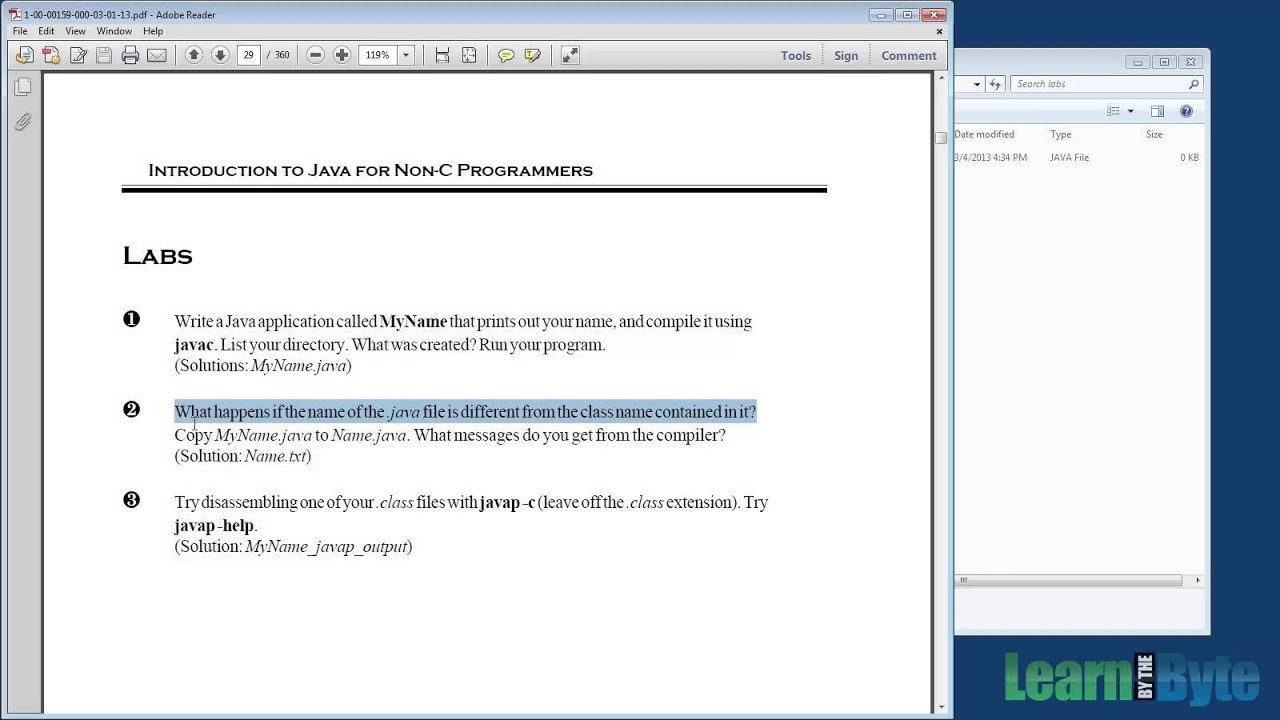Open the Sign pane
1280x720 pixels.
point(846,56)
